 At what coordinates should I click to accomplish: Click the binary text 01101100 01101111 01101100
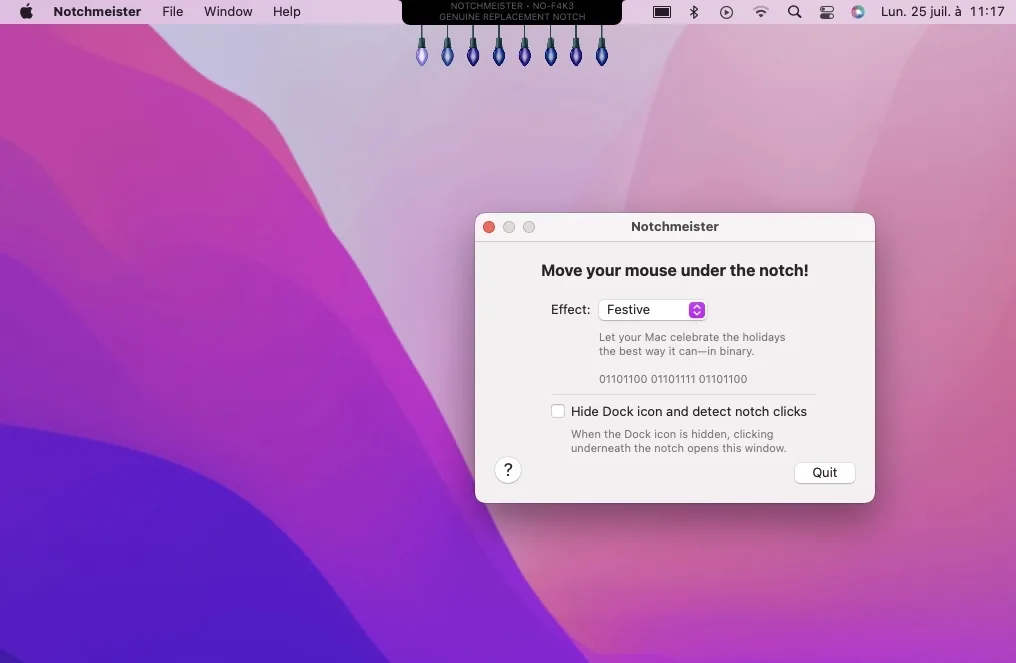pos(673,379)
